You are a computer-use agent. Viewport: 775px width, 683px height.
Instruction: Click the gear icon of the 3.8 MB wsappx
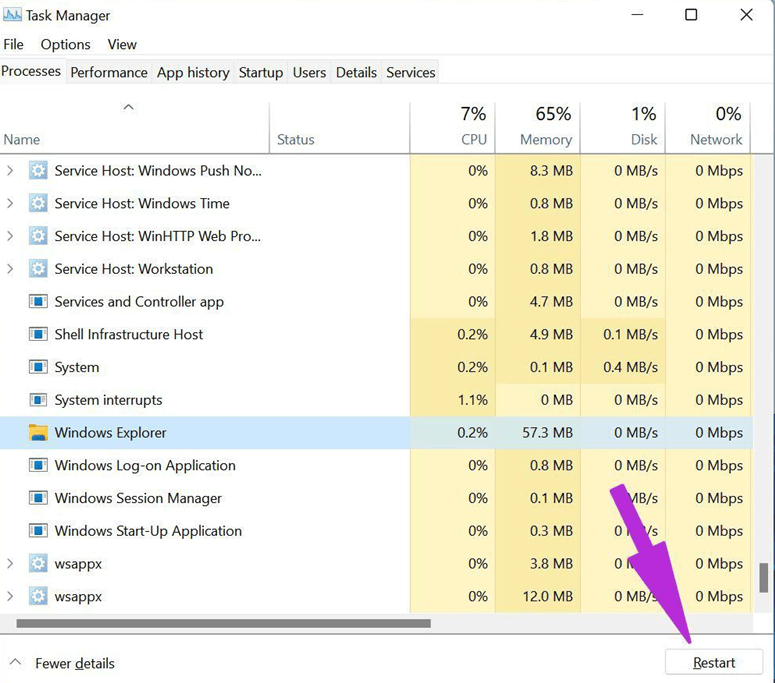pos(38,563)
